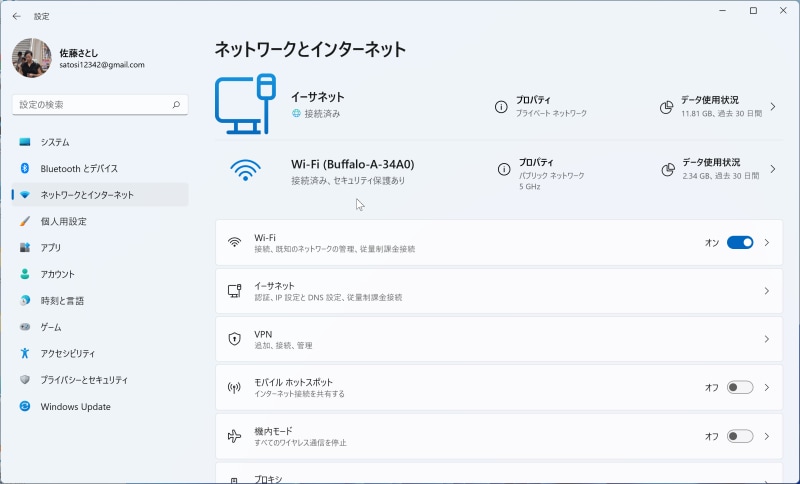Click the large Ethernet monitor icon
Viewport: 800px width, 484px height.
click(246, 104)
